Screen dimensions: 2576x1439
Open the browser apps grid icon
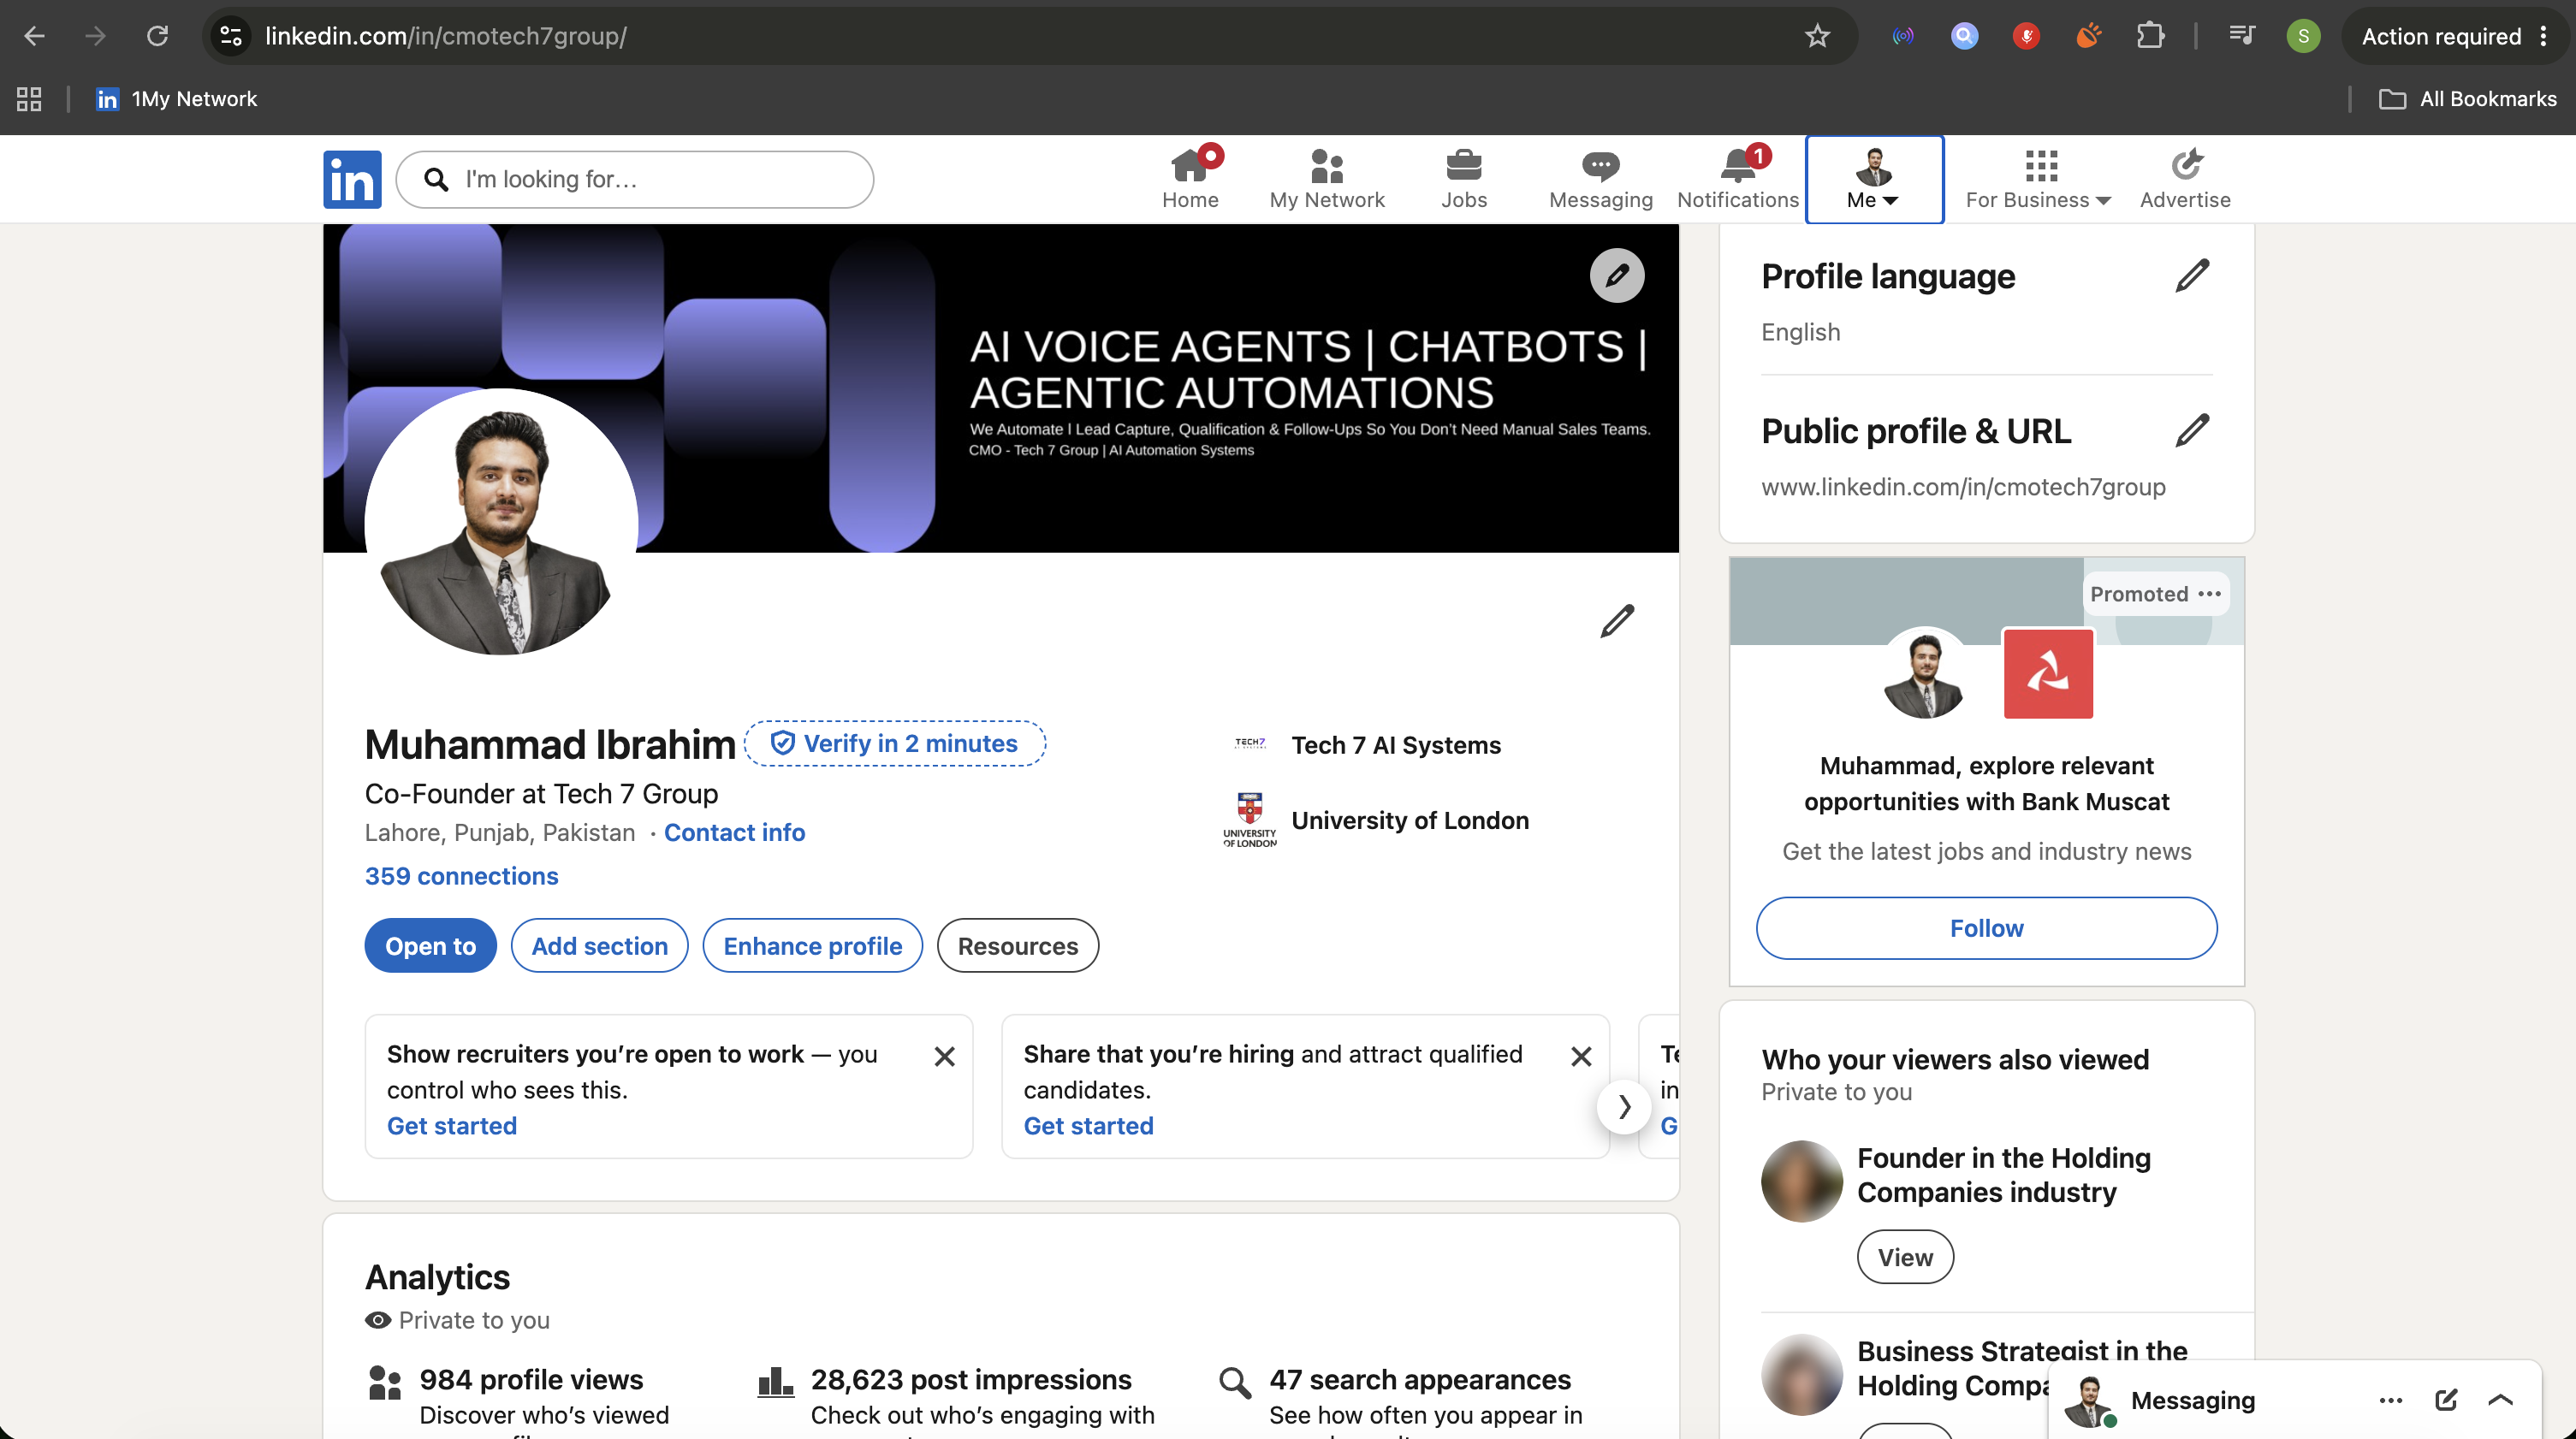pyautogui.click(x=29, y=99)
